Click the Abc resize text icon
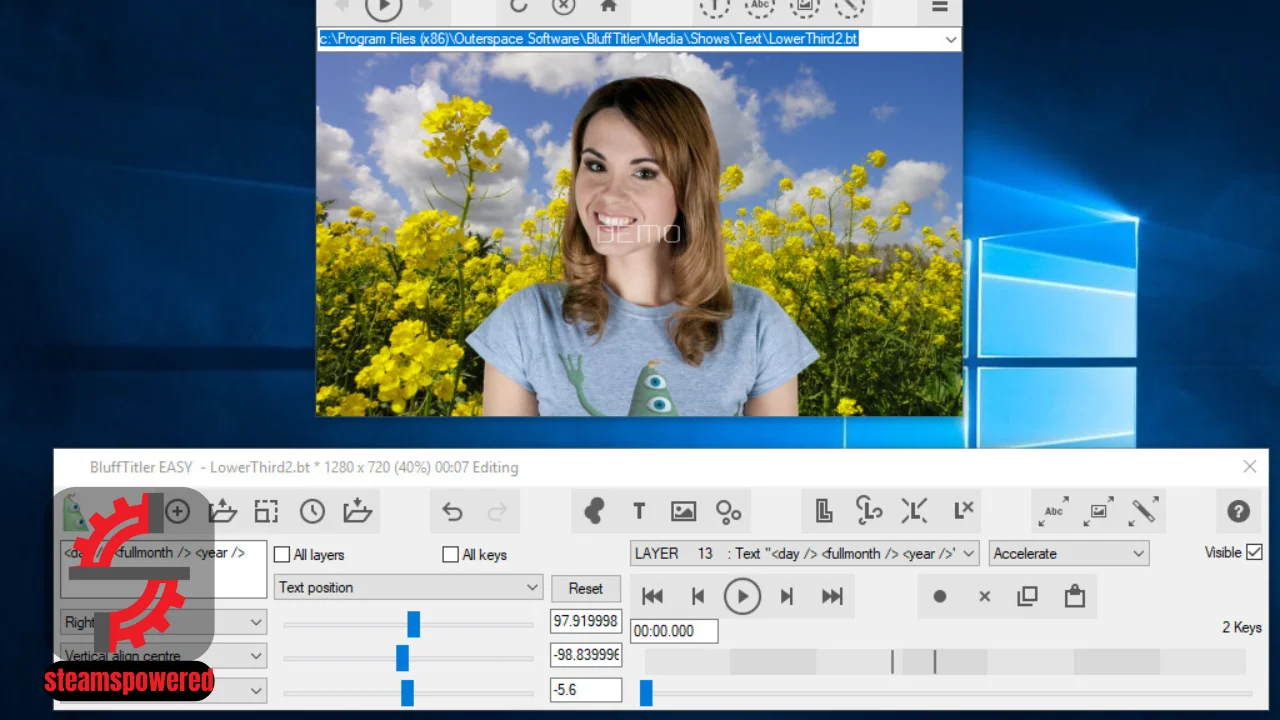The height and width of the screenshot is (720, 1280). pyautogui.click(x=1054, y=511)
